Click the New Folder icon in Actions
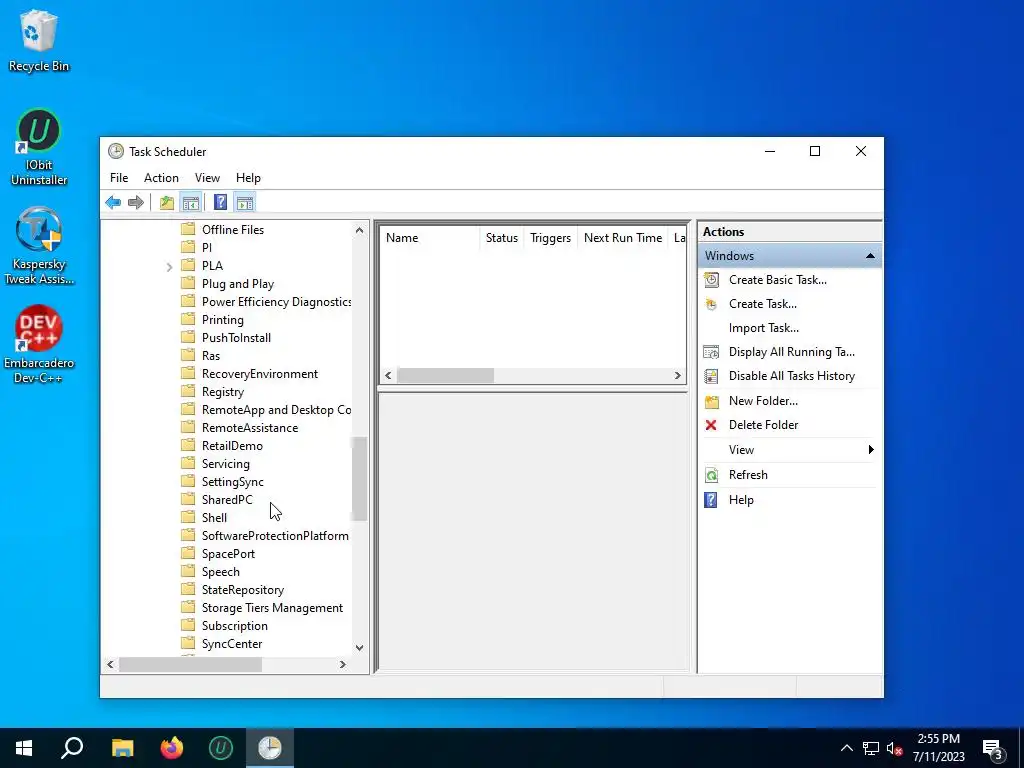 click(x=711, y=401)
